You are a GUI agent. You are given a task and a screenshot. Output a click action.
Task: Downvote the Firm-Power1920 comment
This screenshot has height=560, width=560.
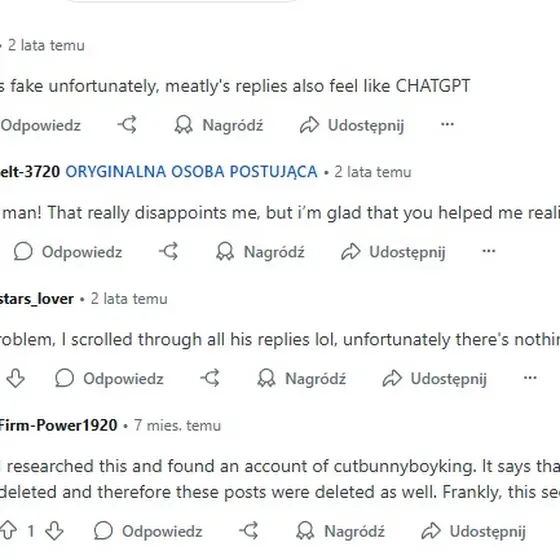tap(54, 531)
